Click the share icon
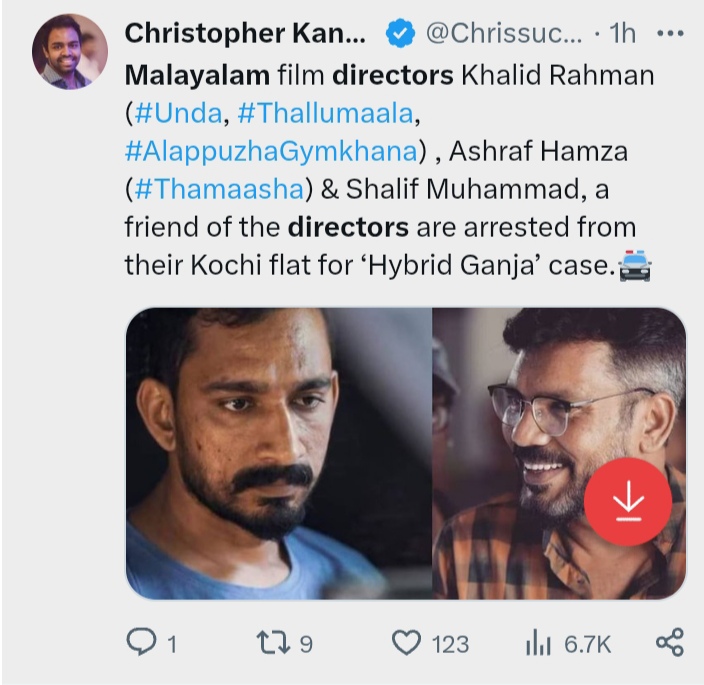Screen dimensions: 704x685 click(x=670, y=642)
